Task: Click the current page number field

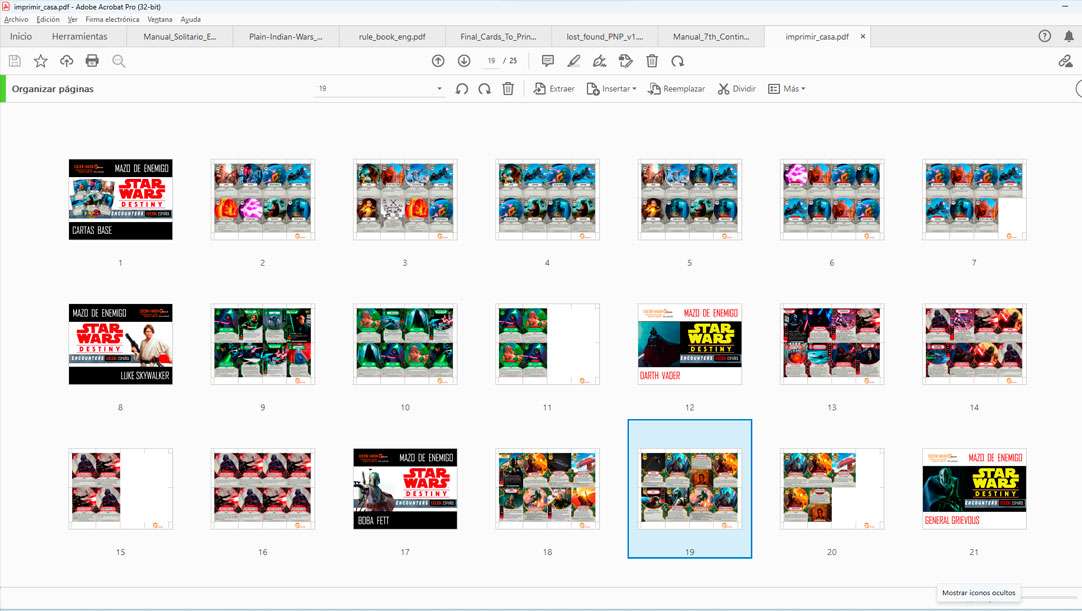Action: (x=491, y=61)
